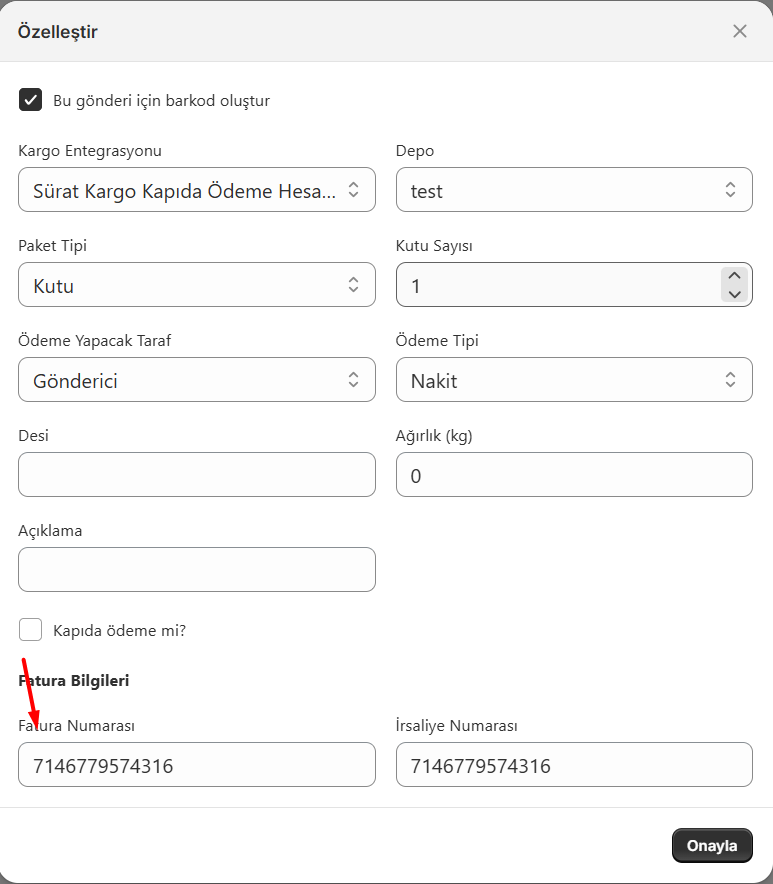The image size is (773, 884).
Task: Close the Özelleştir dialog with X
Action: (x=740, y=31)
